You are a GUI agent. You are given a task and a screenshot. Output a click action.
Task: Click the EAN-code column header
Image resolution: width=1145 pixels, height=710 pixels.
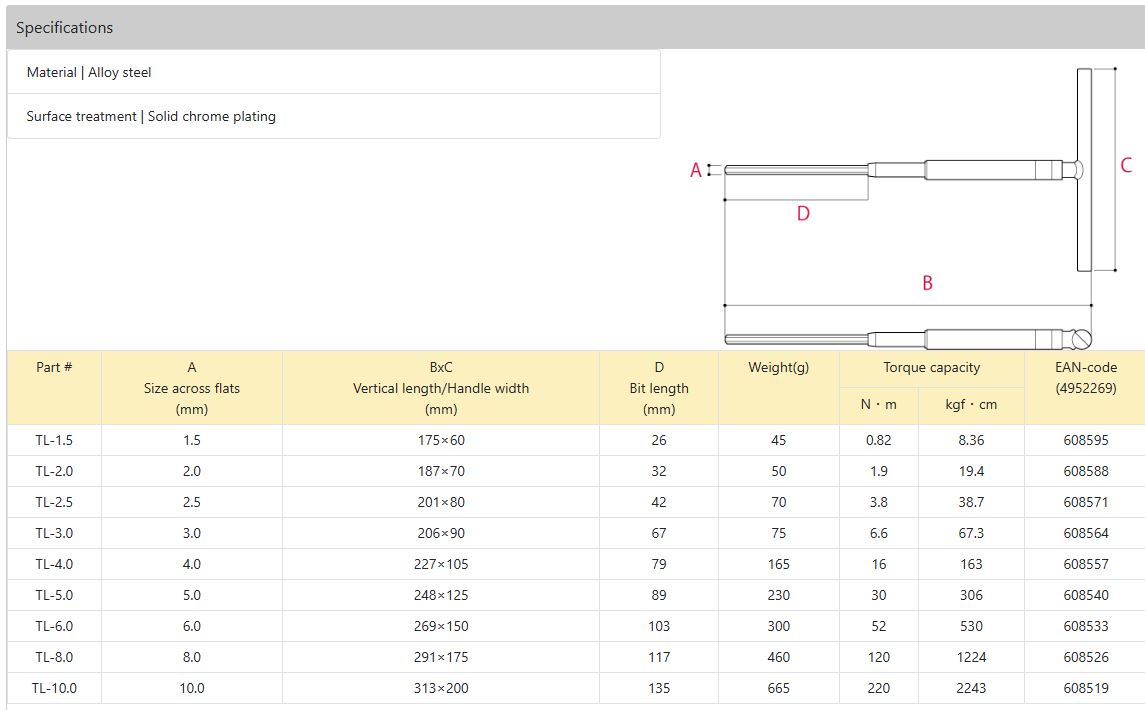coord(1085,377)
